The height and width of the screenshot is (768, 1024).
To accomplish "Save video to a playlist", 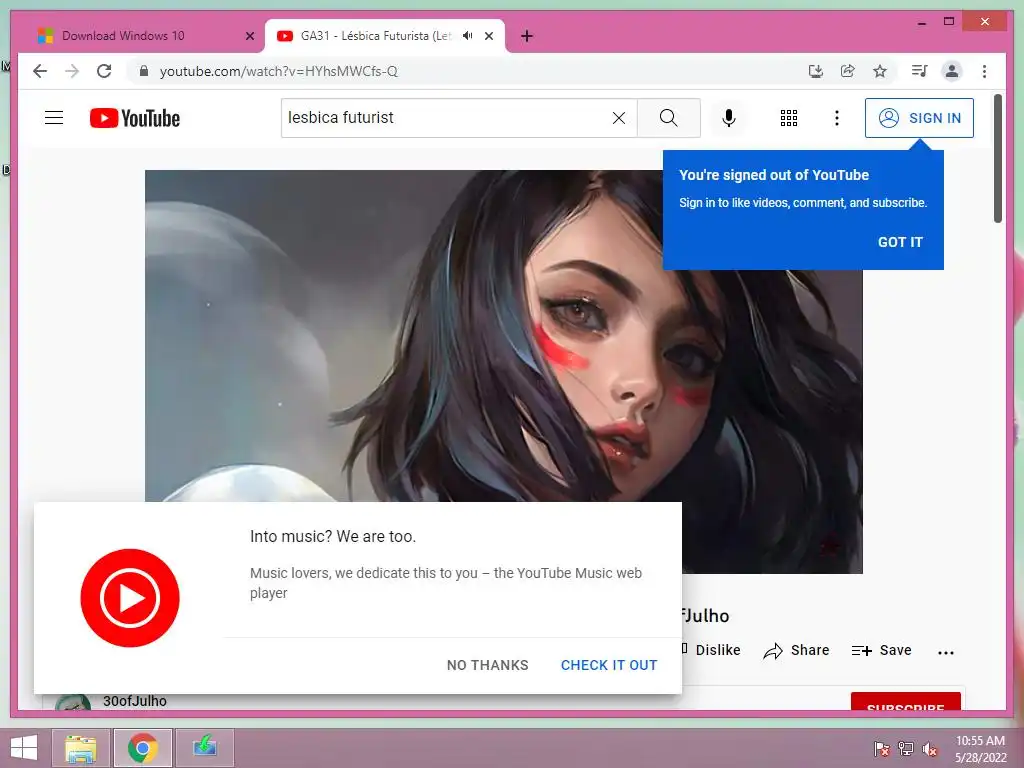I will point(881,650).
